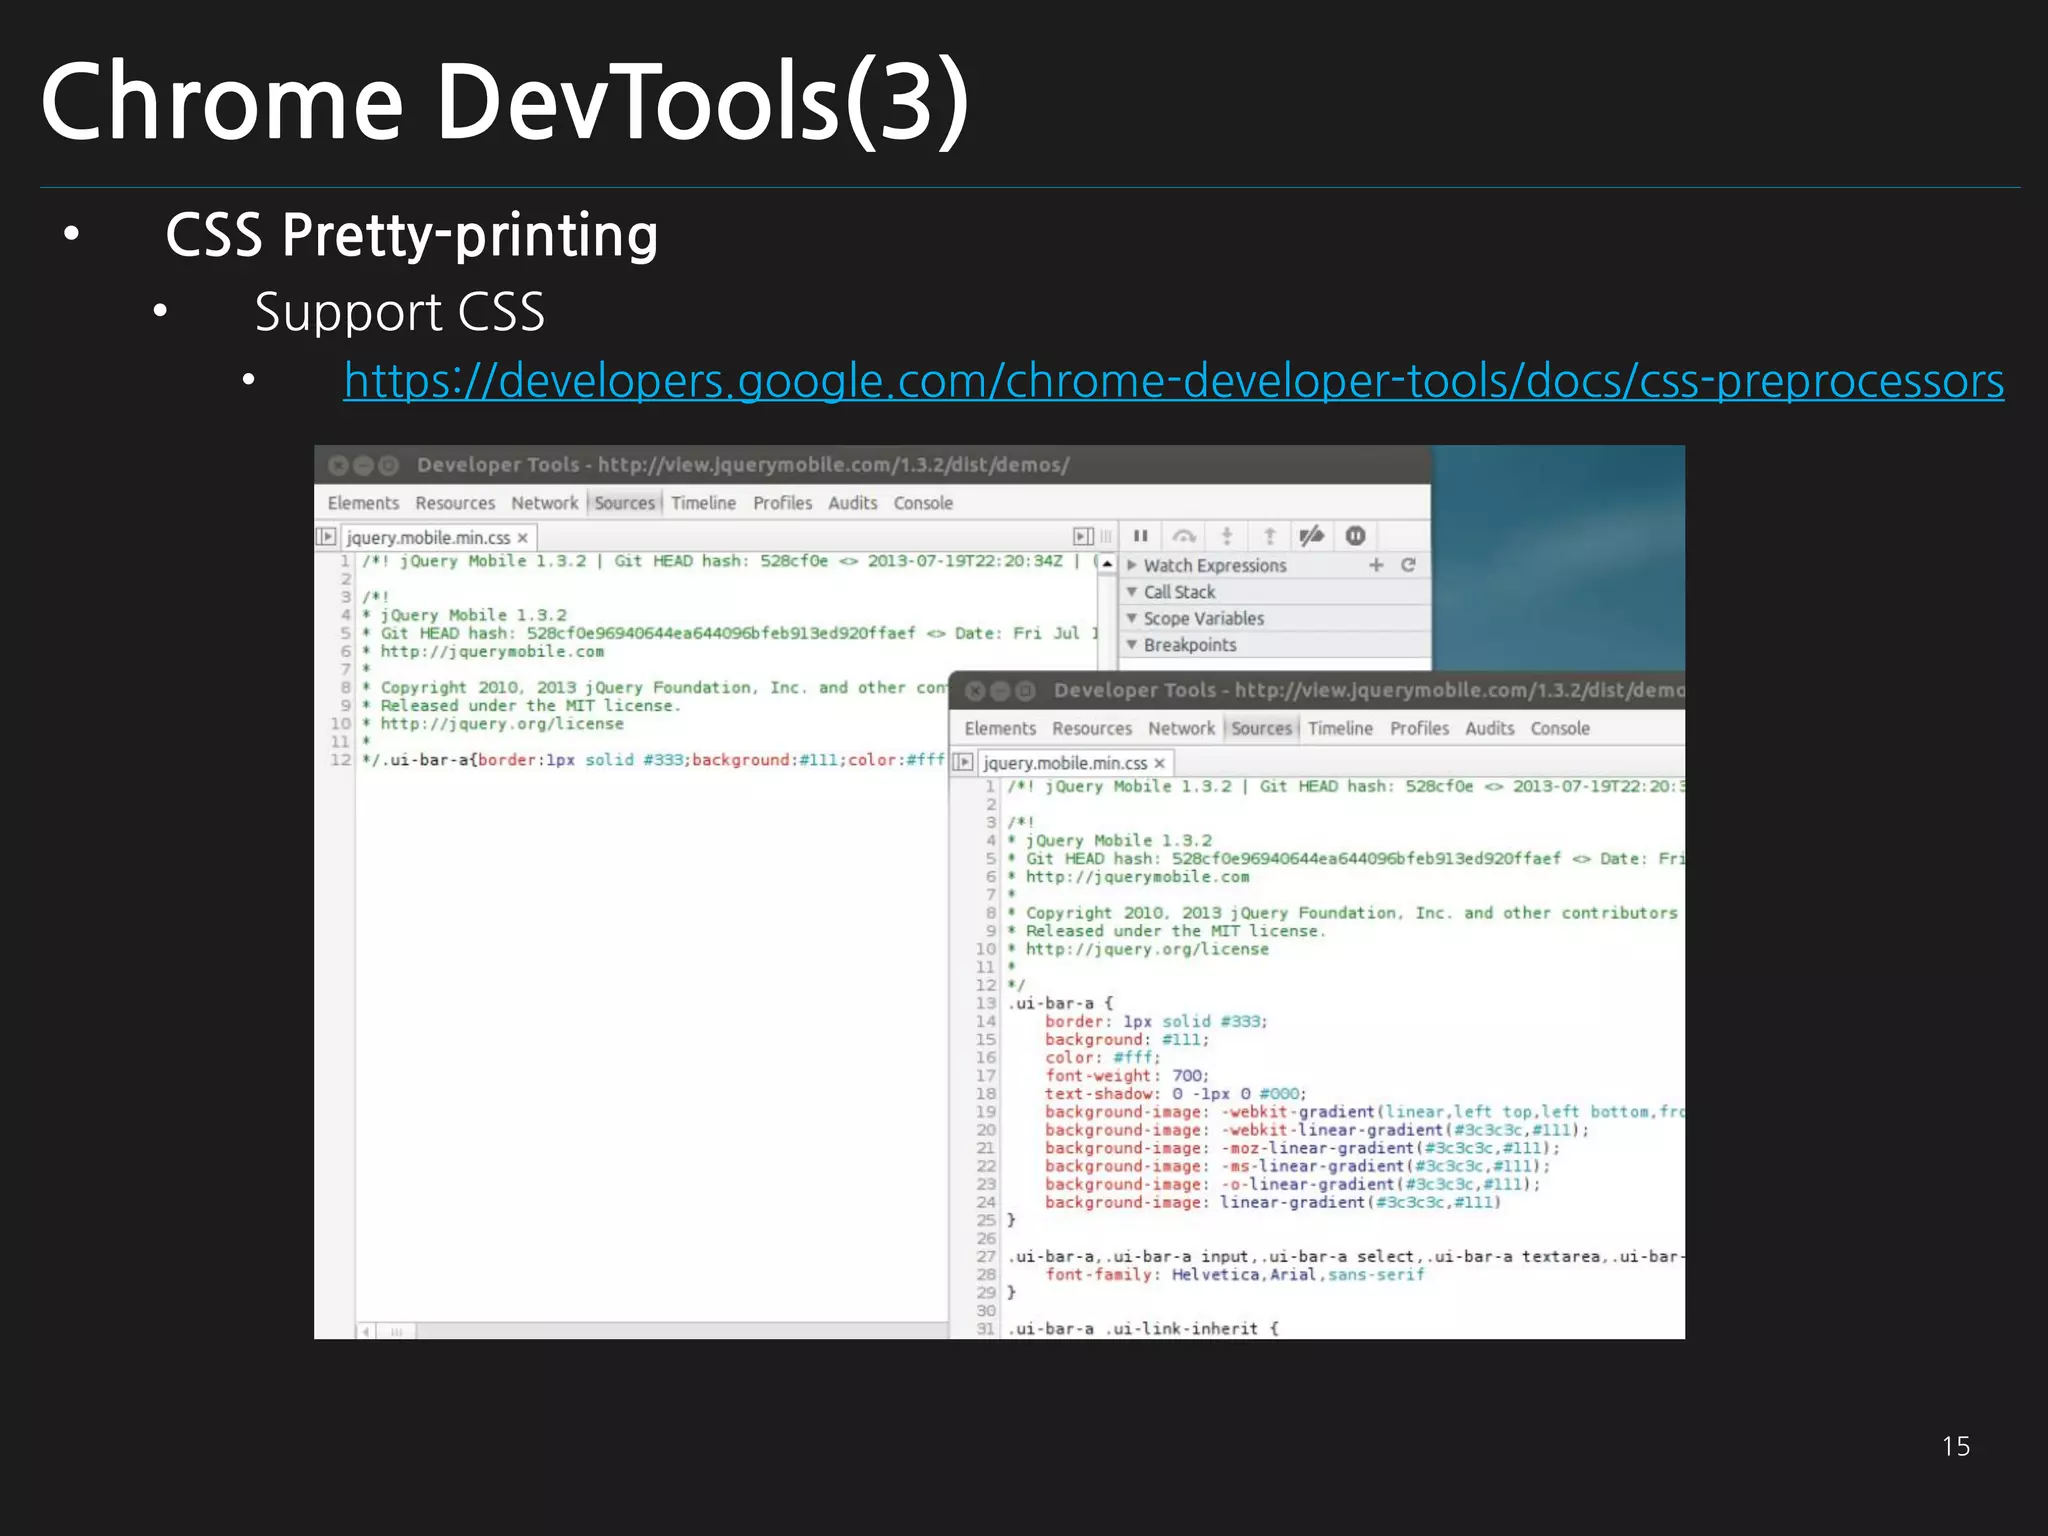Image resolution: width=2048 pixels, height=1536 pixels.
Task: Toggle pause on exceptions
Action: tap(1355, 536)
